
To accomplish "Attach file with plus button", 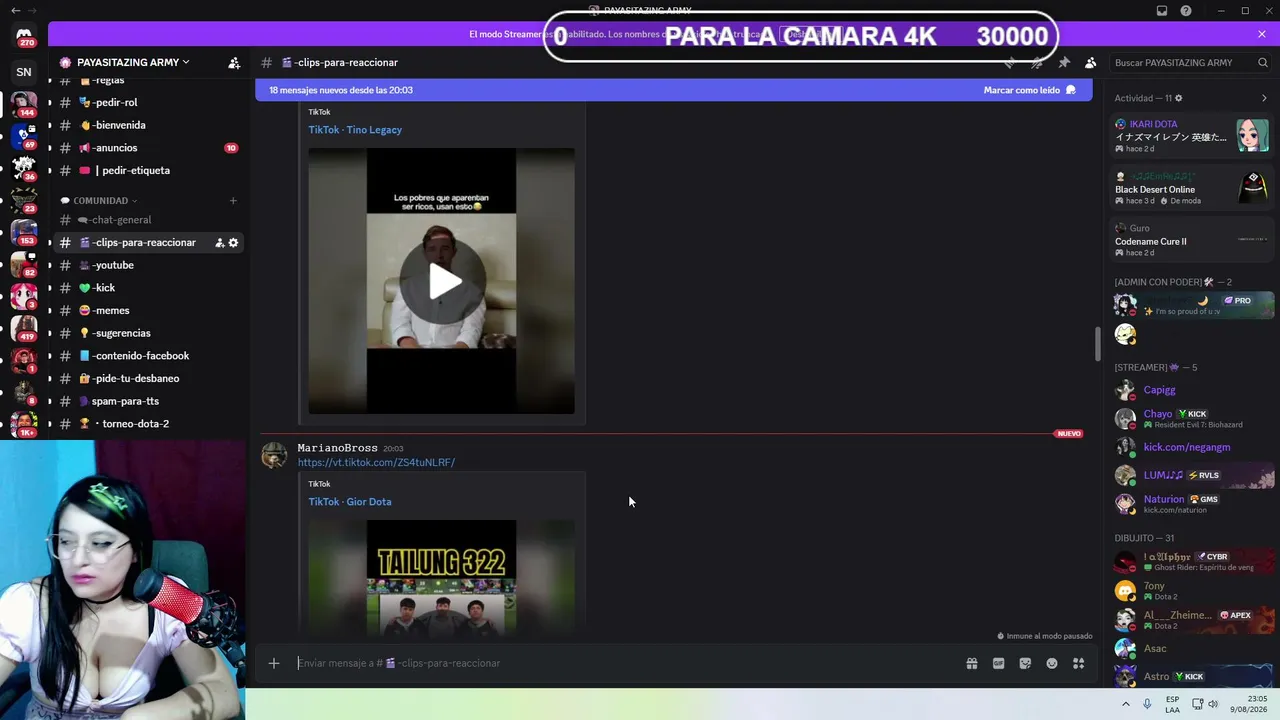I will click(274, 663).
